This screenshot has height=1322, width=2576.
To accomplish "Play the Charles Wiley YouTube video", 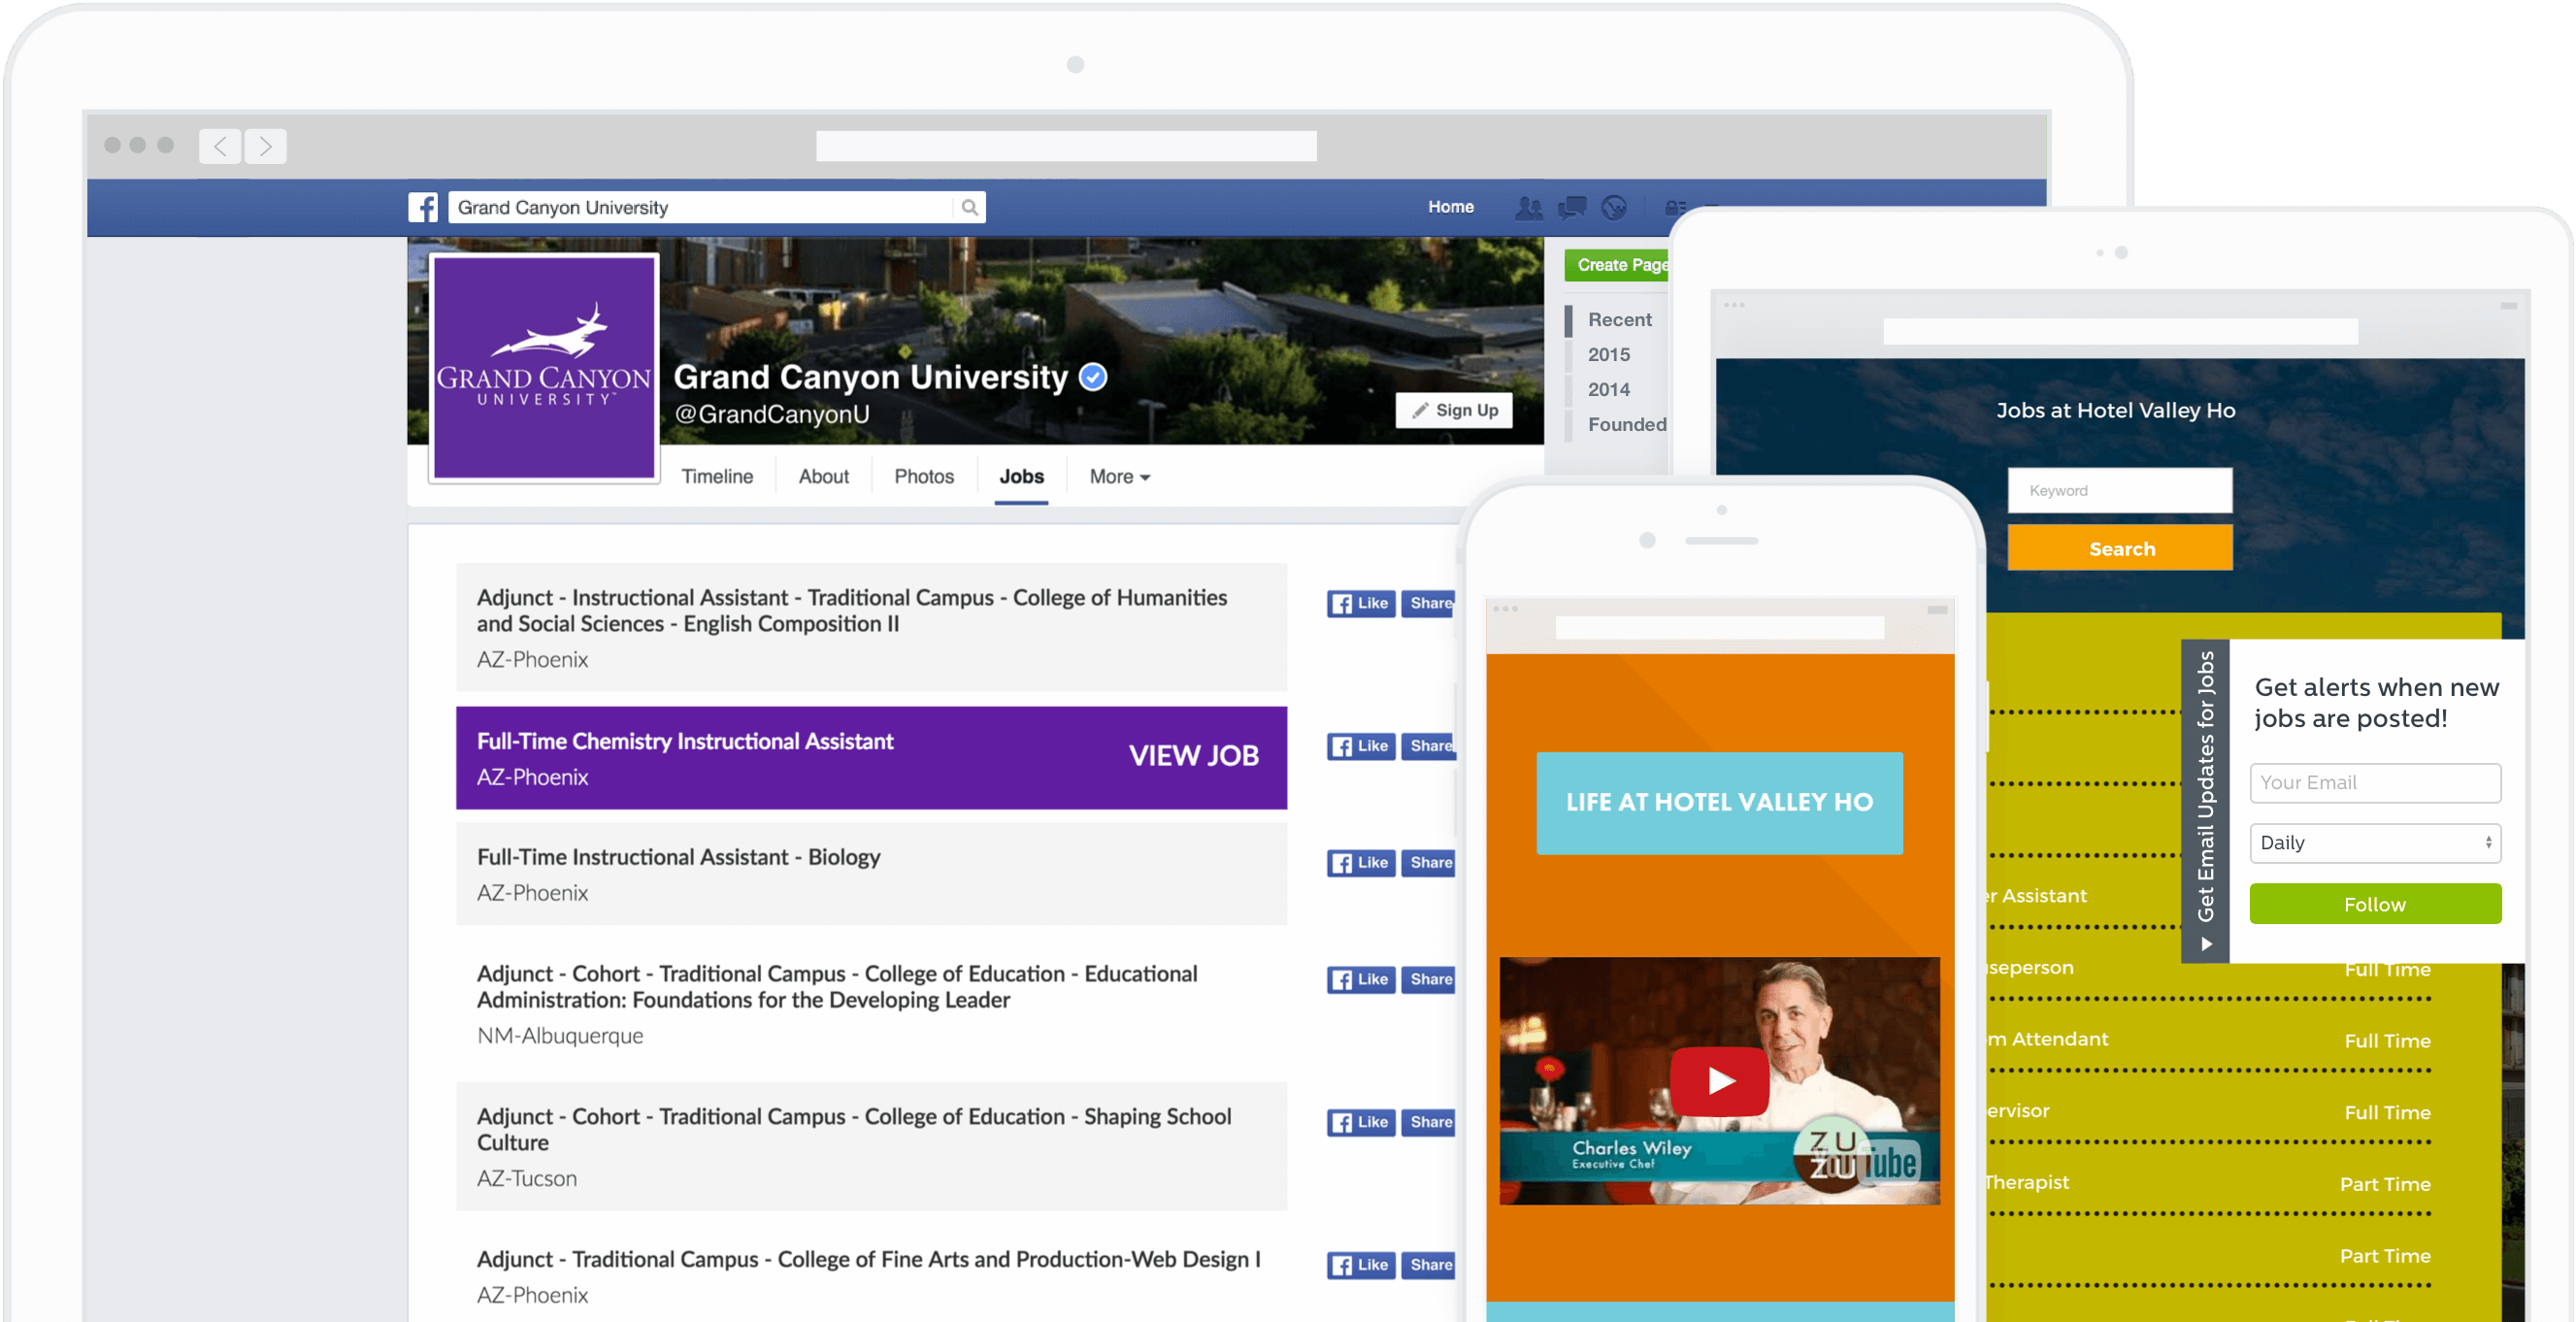I will [1719, 1080].
